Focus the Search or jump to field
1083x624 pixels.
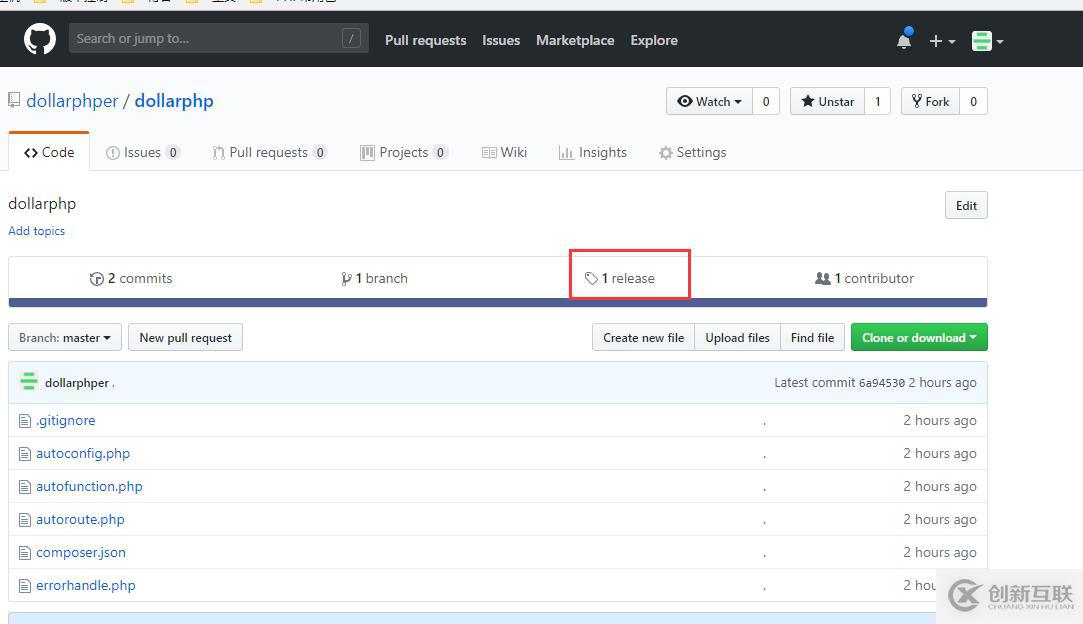218,39
